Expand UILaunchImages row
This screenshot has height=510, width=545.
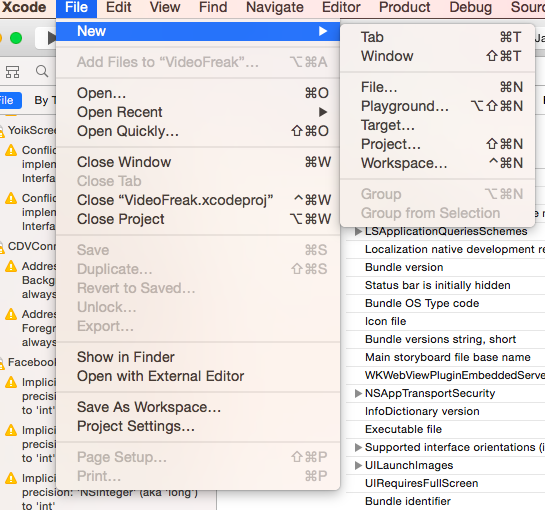(x=358, y=465)
